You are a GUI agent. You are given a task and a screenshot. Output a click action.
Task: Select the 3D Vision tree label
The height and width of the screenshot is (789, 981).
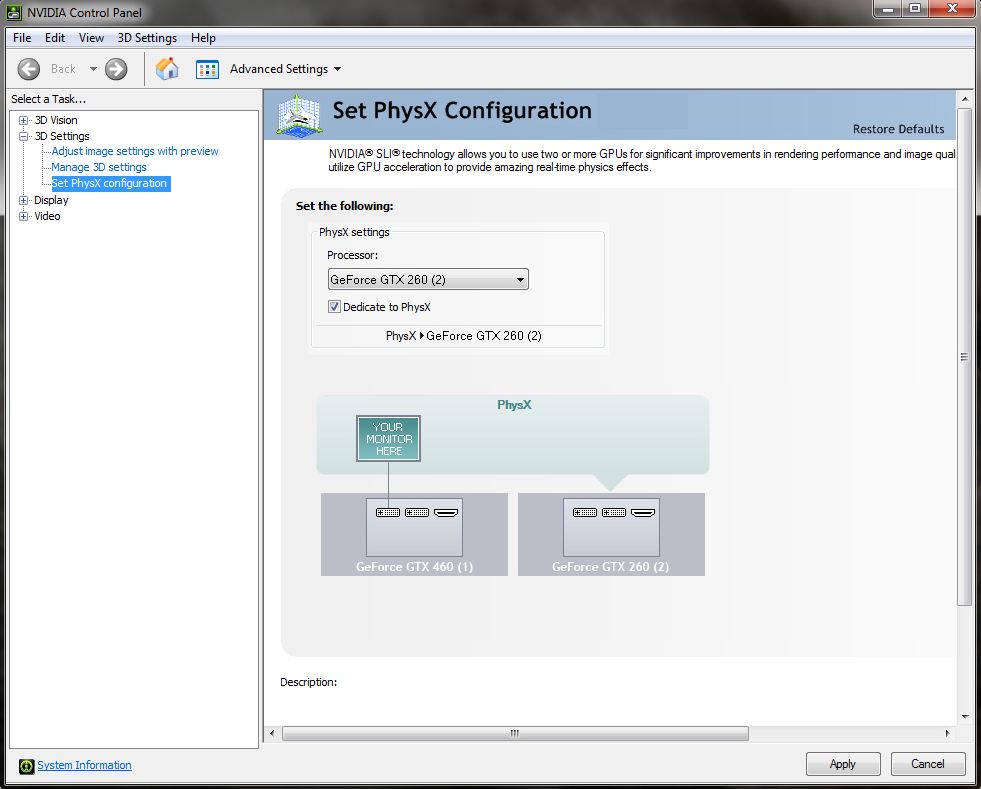(56, 120)
